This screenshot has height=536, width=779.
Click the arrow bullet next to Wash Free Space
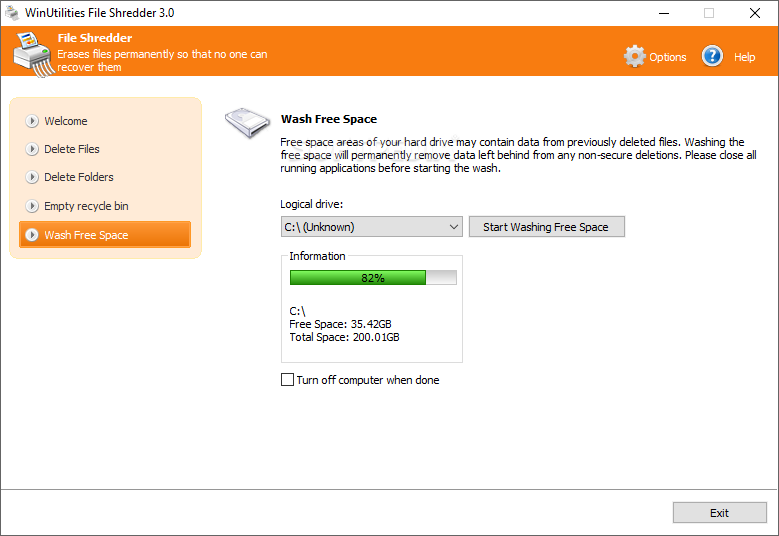coord(32,234)
